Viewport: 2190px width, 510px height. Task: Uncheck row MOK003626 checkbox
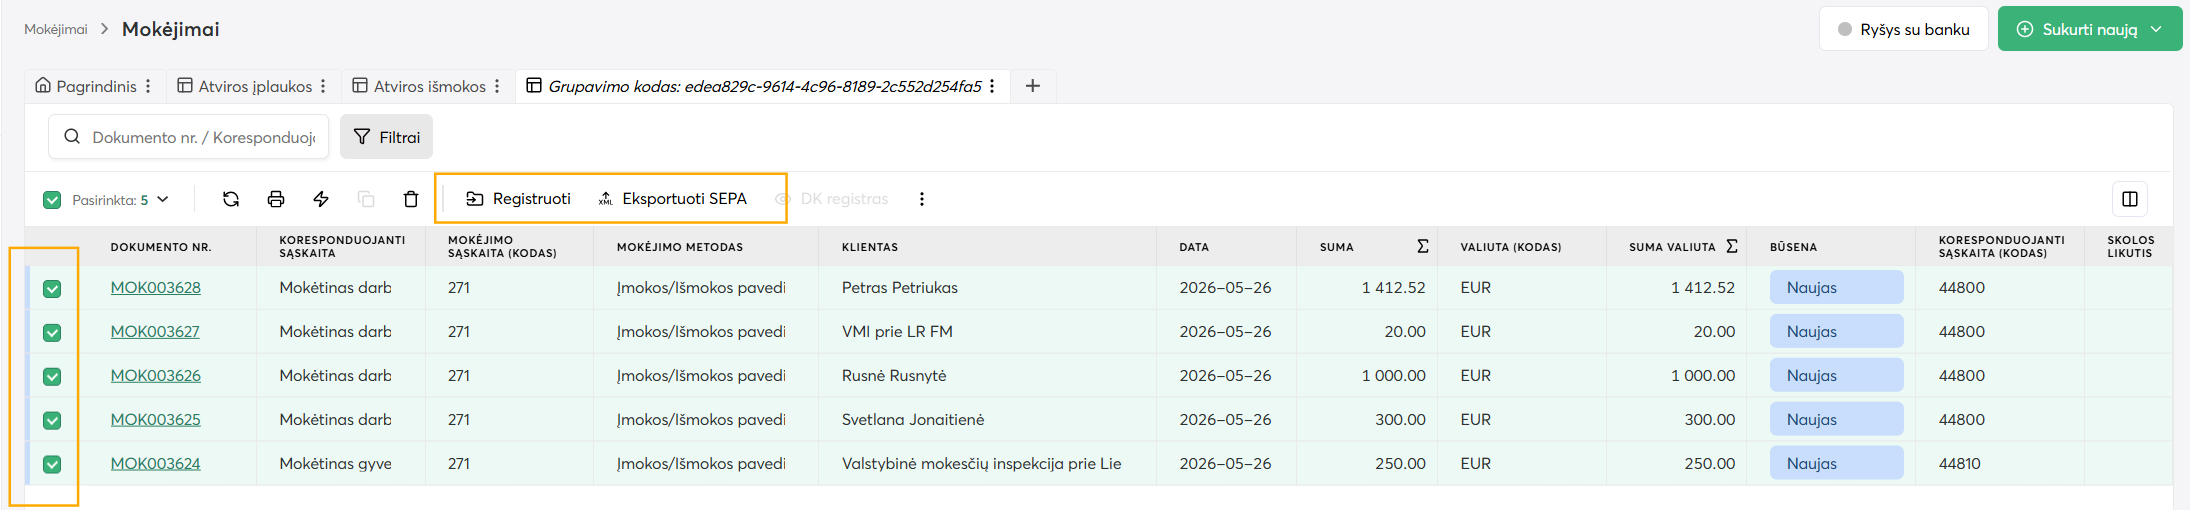tap(52, 377)
